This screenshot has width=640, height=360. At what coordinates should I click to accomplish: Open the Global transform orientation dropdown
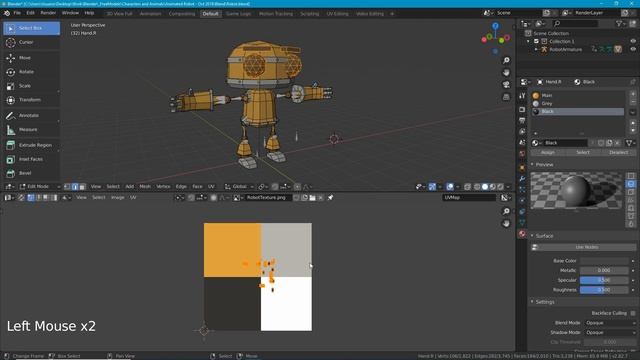[x=239, y=187]
